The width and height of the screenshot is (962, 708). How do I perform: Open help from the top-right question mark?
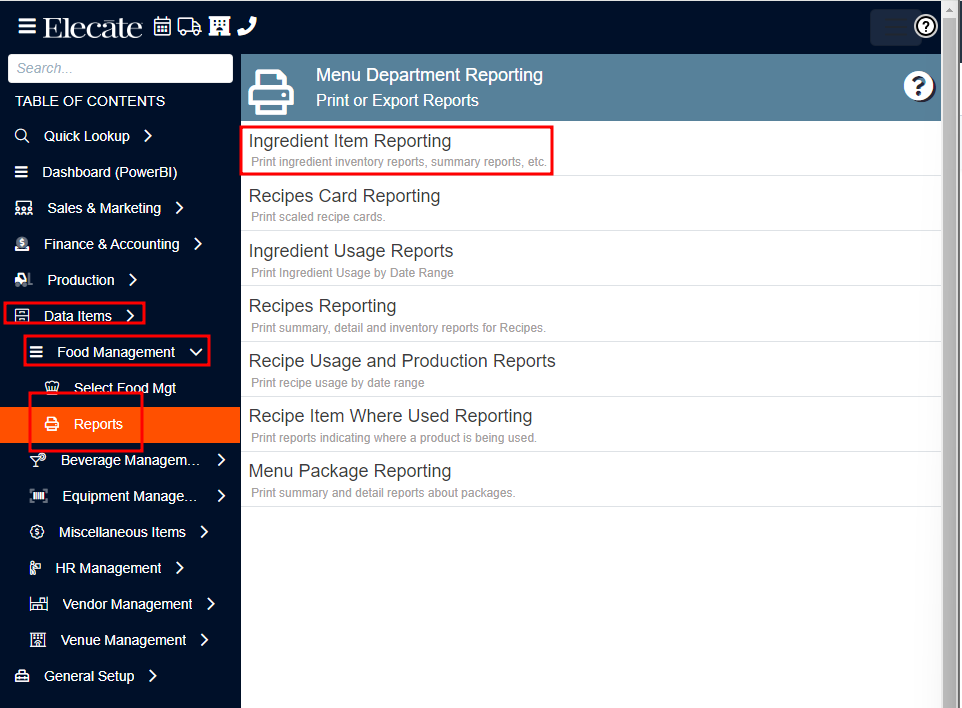pos(925,26)
